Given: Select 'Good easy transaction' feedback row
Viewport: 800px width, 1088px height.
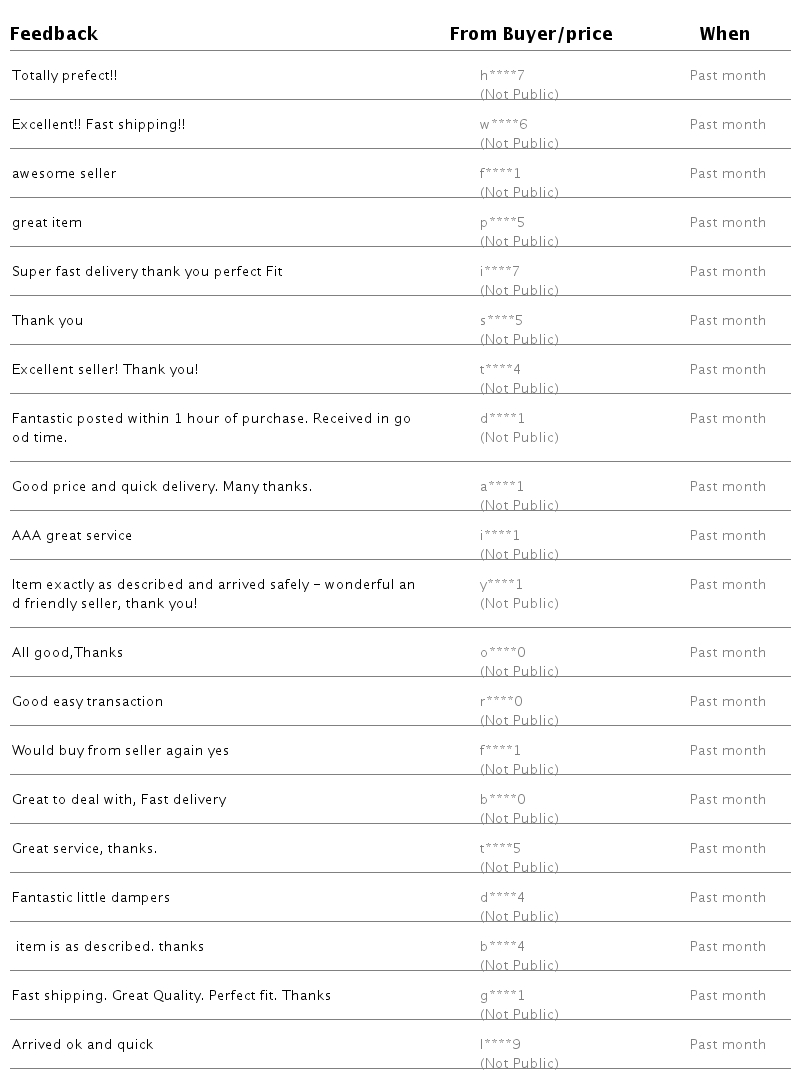Looking at the screenshot, I should click(x=87, y=702).
